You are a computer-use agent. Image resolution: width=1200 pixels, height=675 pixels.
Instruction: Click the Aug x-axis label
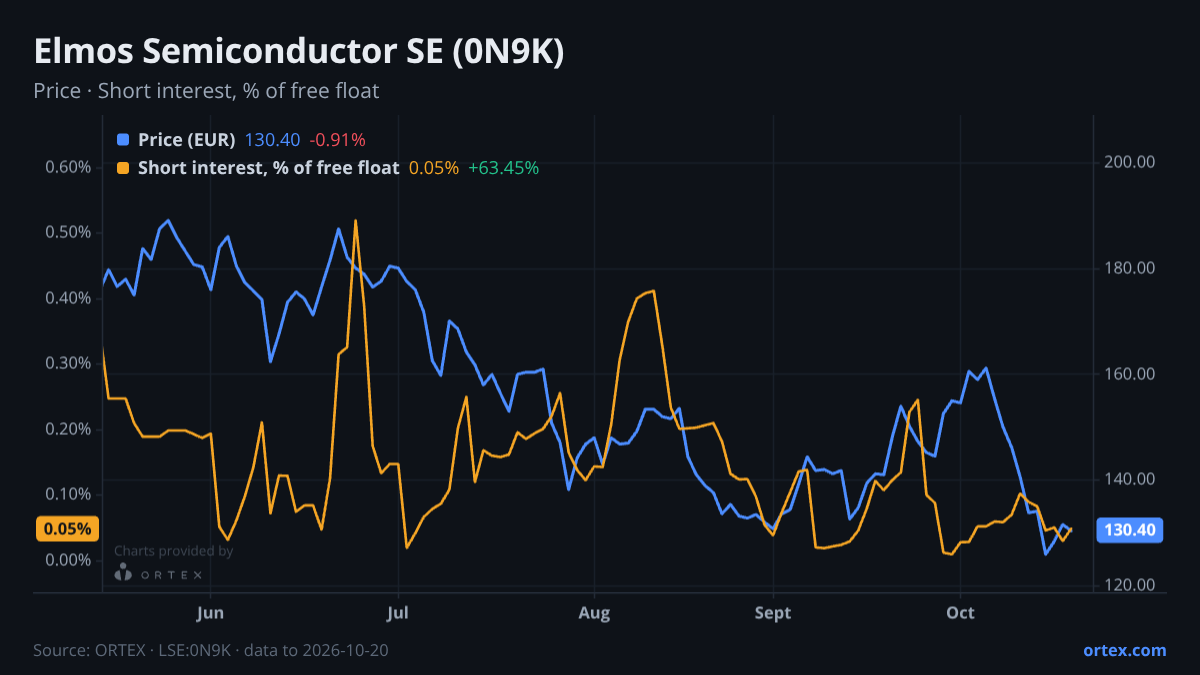point(594,612)
